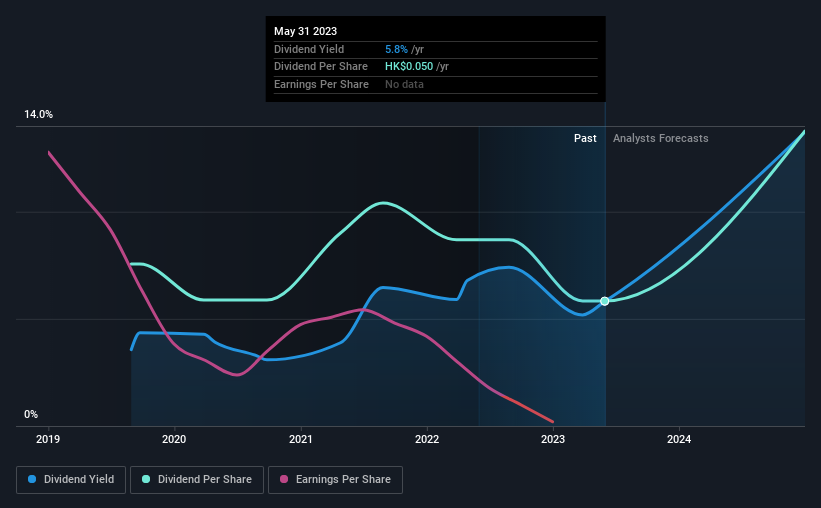Click the Dividend Per Share label in tooltip
821x508 pixels.
(320, 67)
